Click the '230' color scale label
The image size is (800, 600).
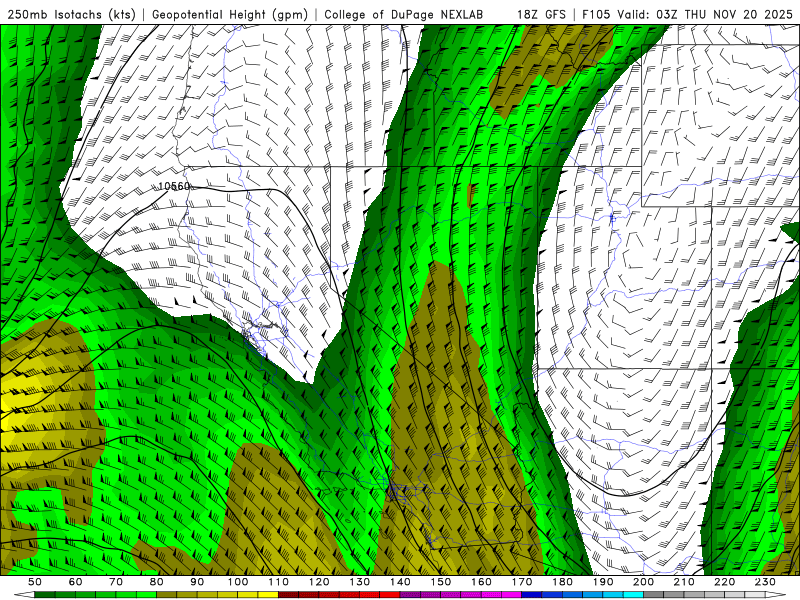pyautogui.click(x=765, y=582)
